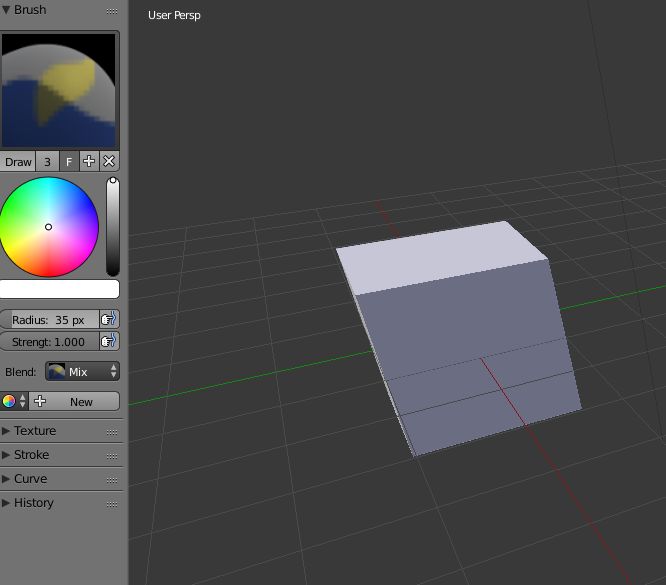
Task: Enable pressure sensitivity for Strength
Action: (109, 341)
